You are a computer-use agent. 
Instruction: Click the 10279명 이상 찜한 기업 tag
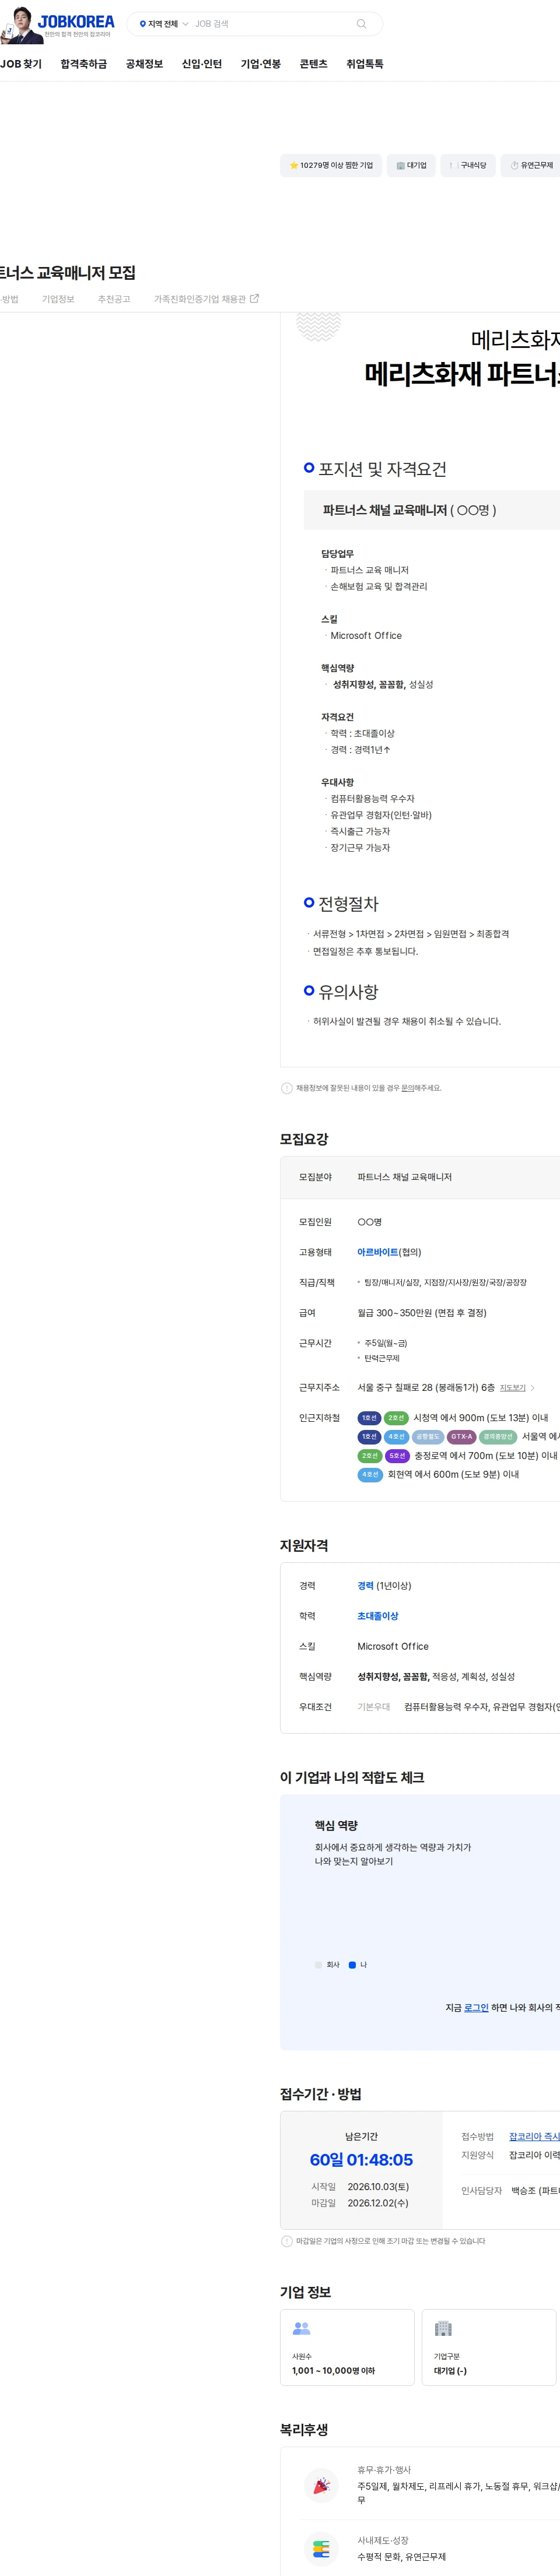331,165
